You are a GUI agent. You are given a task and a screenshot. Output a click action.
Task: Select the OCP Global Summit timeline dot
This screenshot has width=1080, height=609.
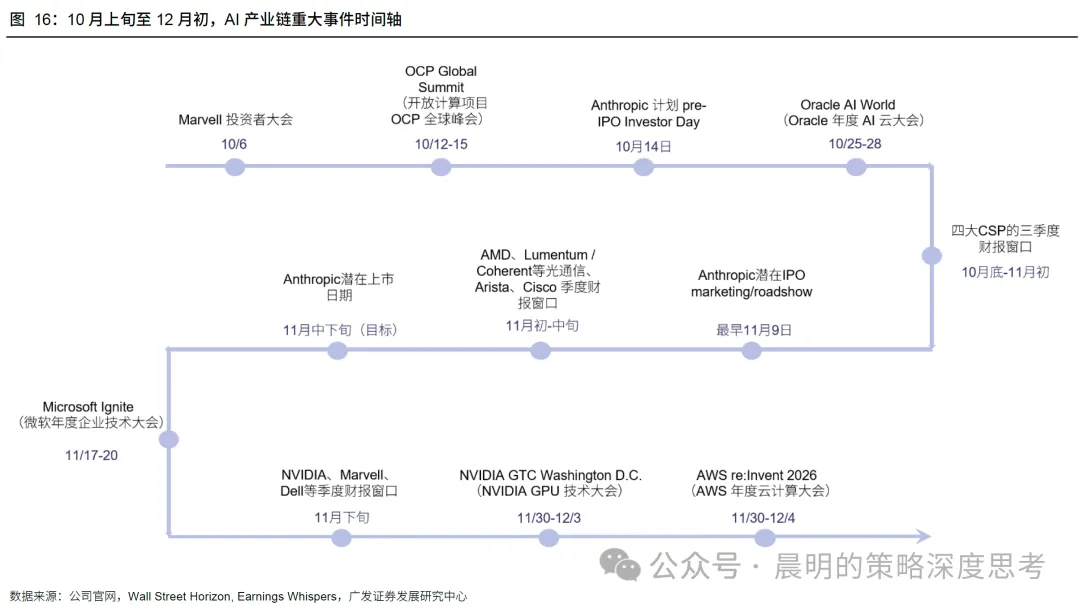[441, 167]
